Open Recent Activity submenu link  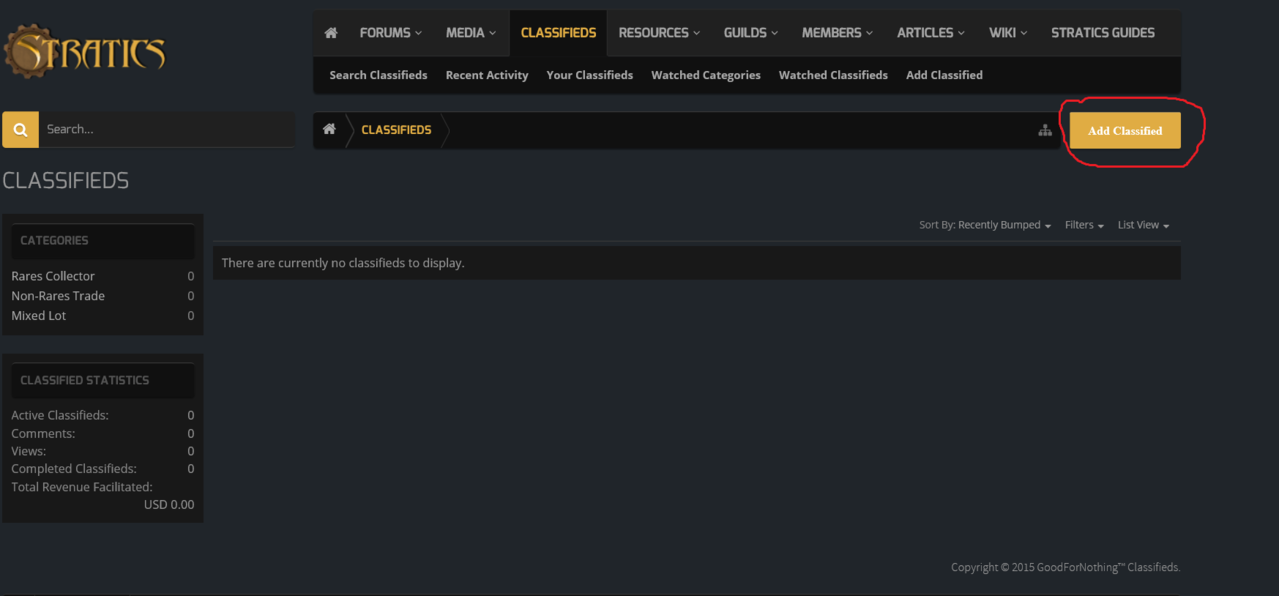[487, 75]
